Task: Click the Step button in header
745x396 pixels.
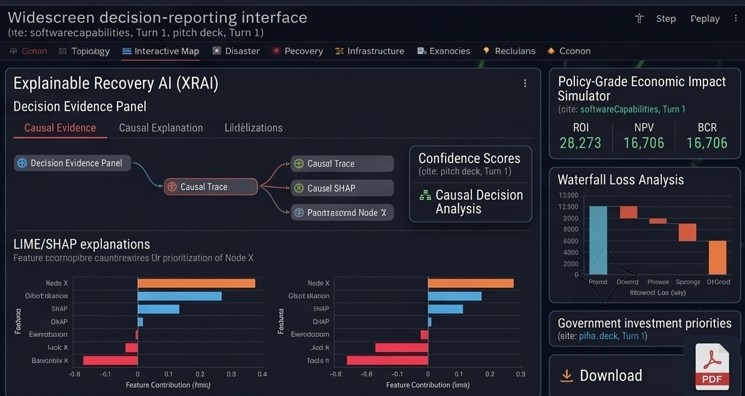Action: (666, 19)
